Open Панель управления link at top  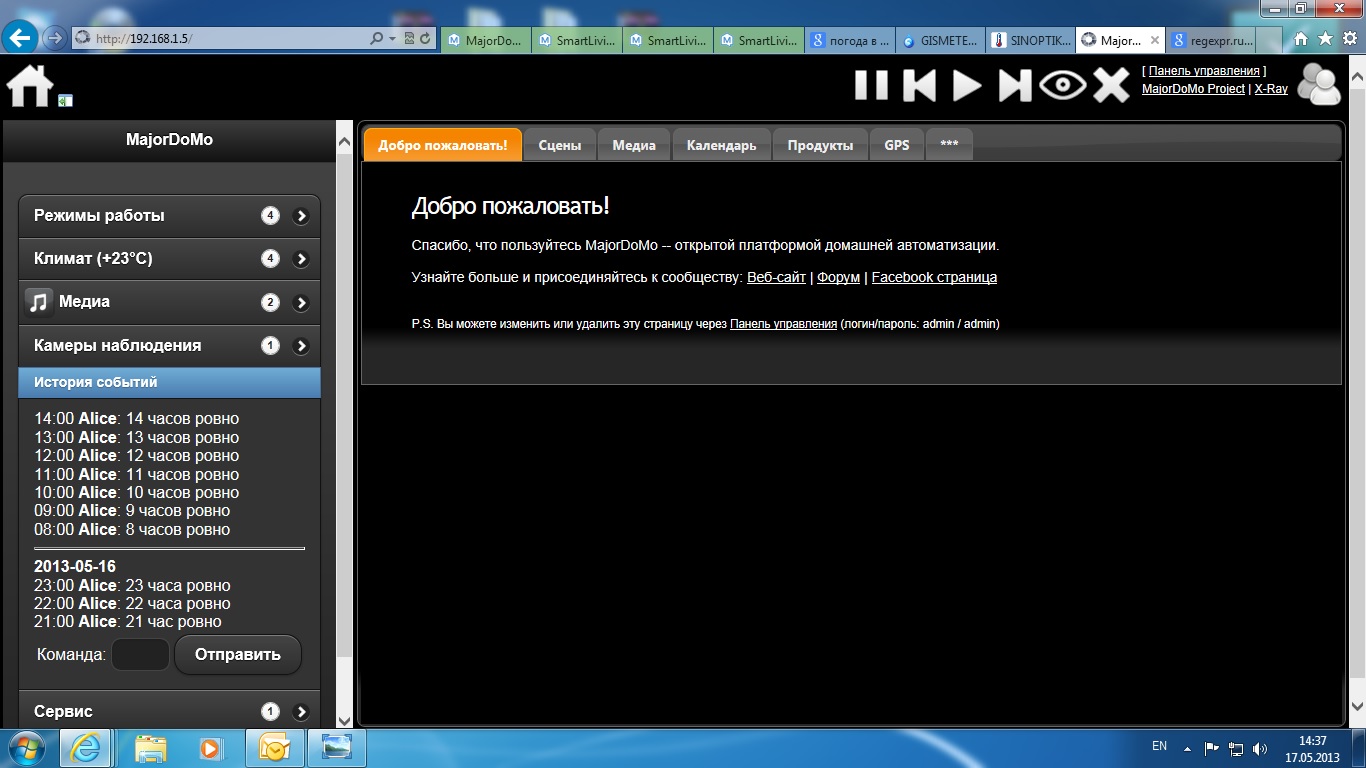tap(1204, 71)
